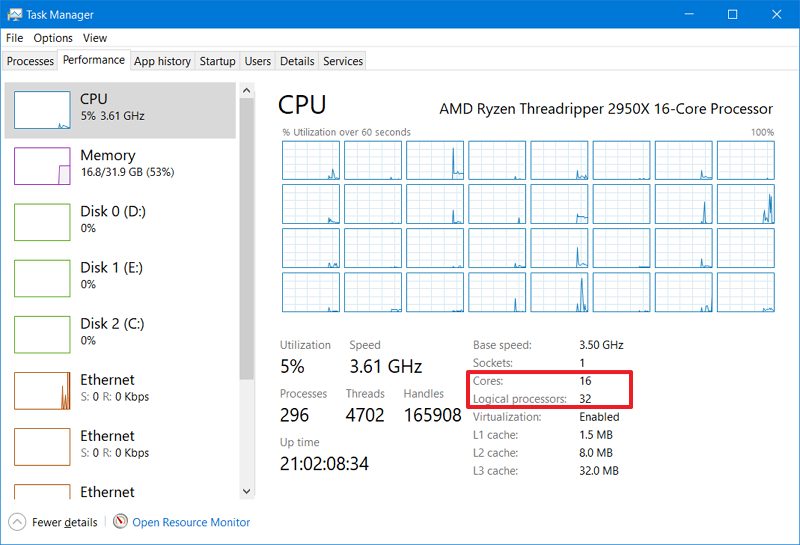Image resolution: width=800 pixels, height=545 pixels.
Task: Select the Ethernet item with activity spike graph
Action: [120, 390]
